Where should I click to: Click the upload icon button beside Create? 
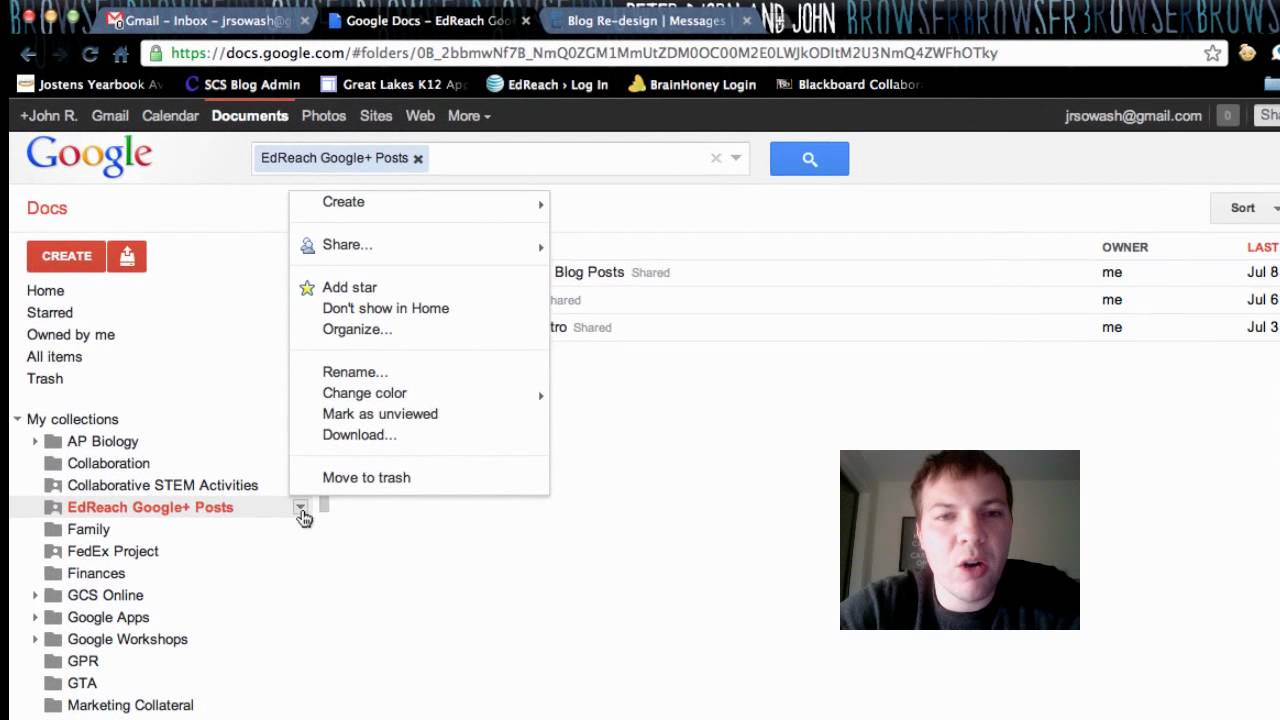127,256
